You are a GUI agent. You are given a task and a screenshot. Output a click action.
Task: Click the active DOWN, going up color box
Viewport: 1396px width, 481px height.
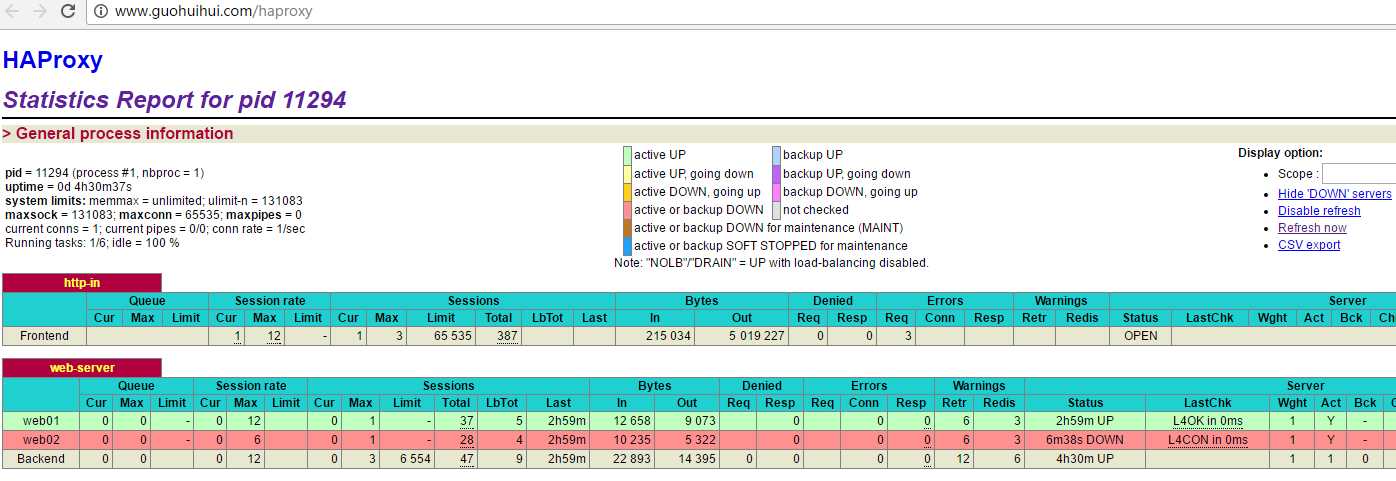coord(627,191)
